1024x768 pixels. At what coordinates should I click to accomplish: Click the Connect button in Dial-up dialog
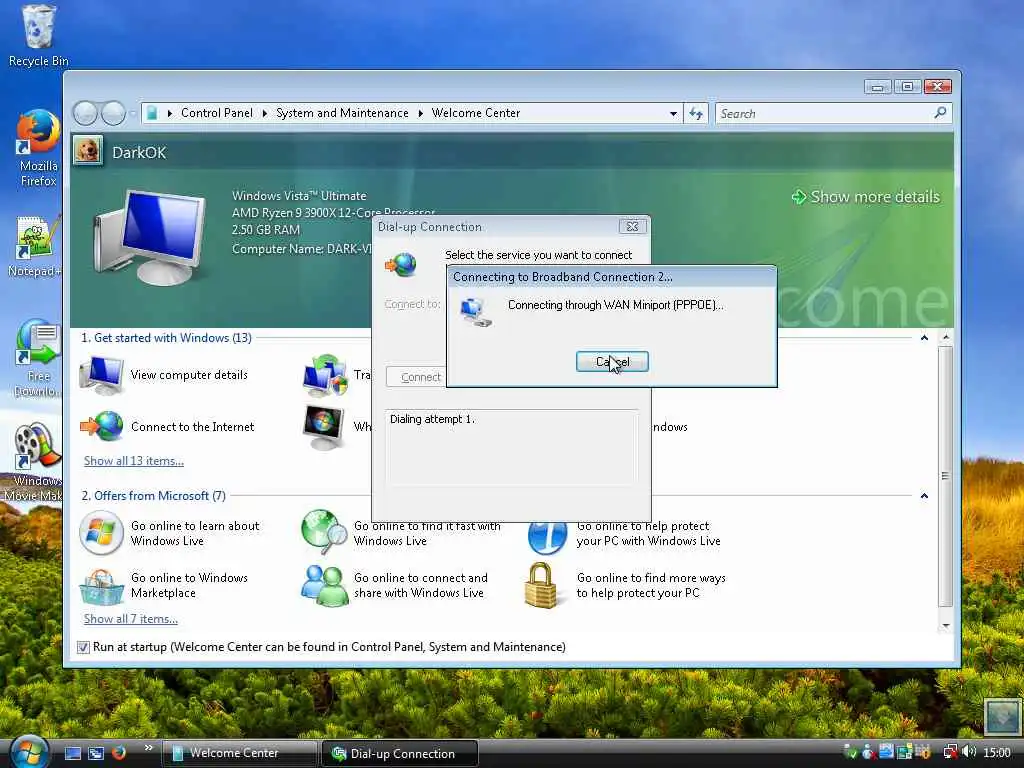(418, 377)
